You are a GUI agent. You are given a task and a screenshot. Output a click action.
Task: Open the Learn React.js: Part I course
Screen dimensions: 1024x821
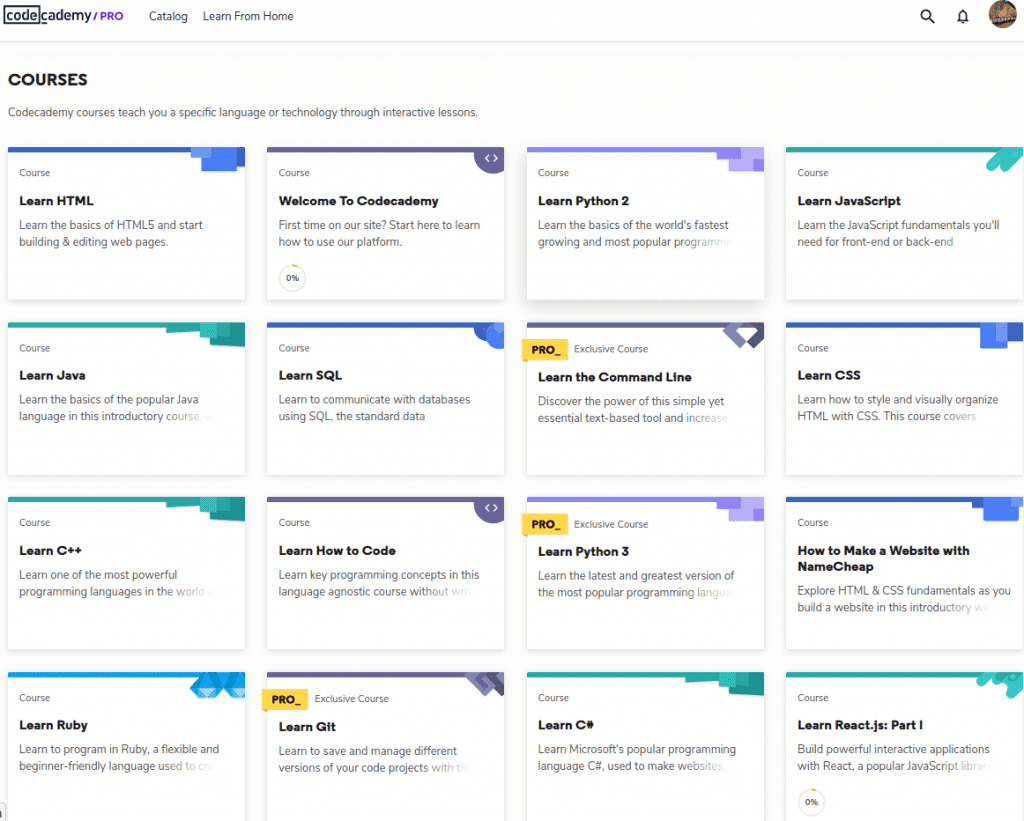coord(904,747)
